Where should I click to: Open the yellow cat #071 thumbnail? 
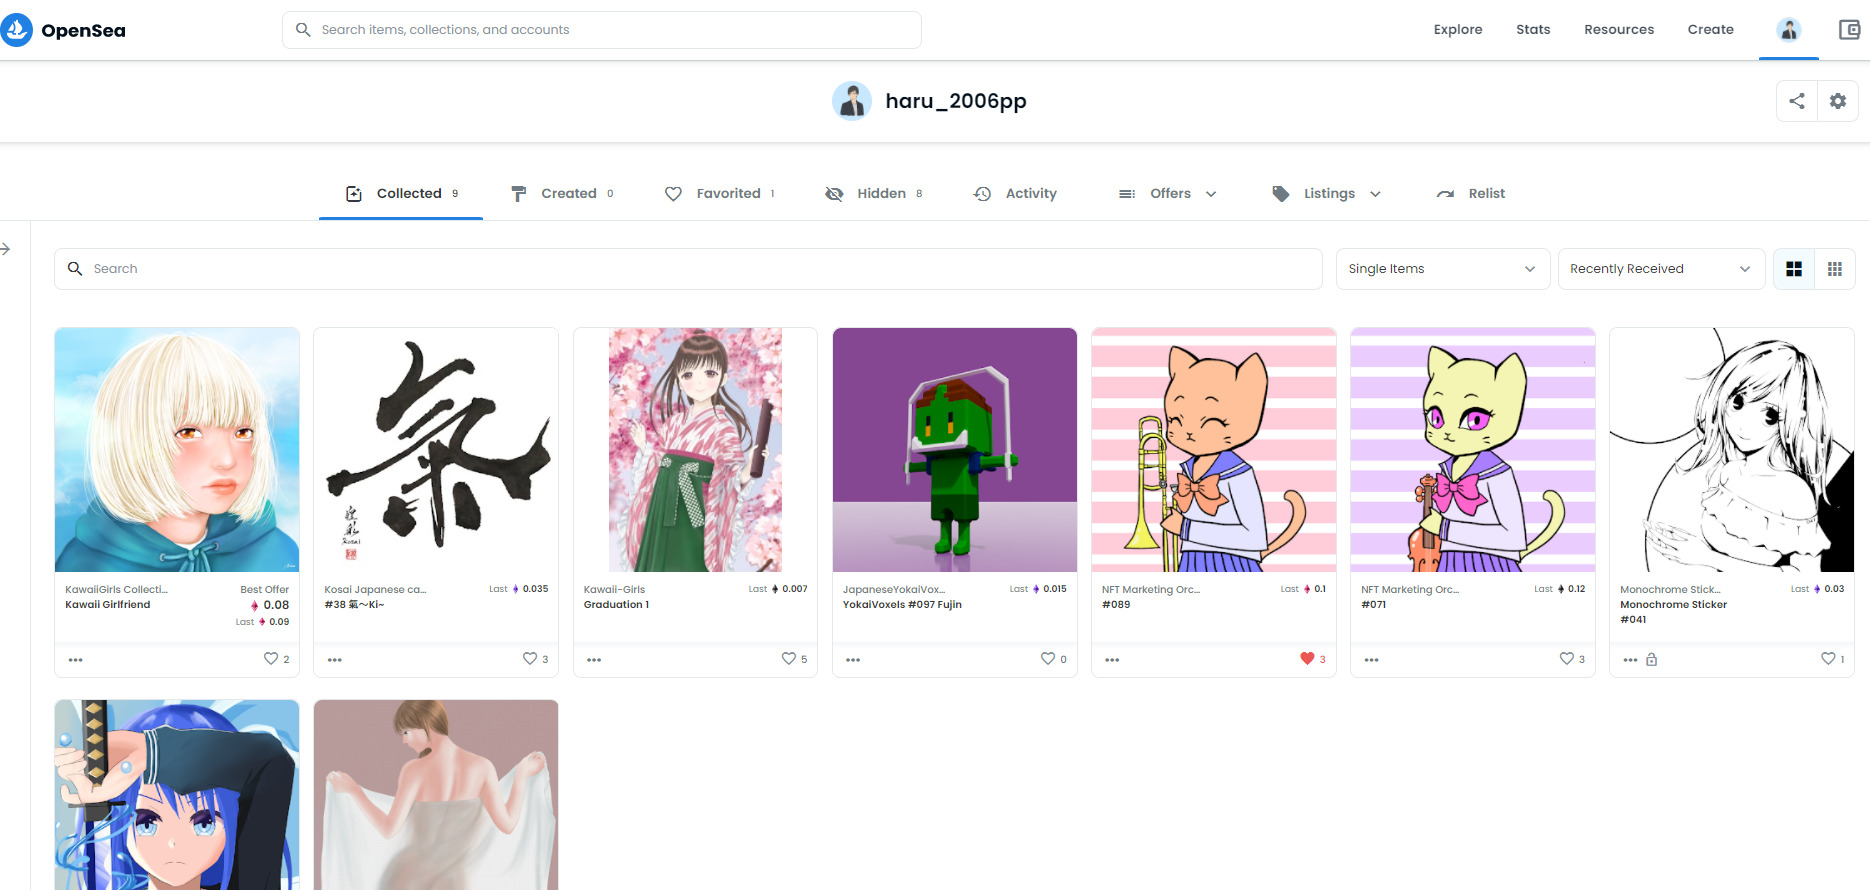tap(1473, 450)
